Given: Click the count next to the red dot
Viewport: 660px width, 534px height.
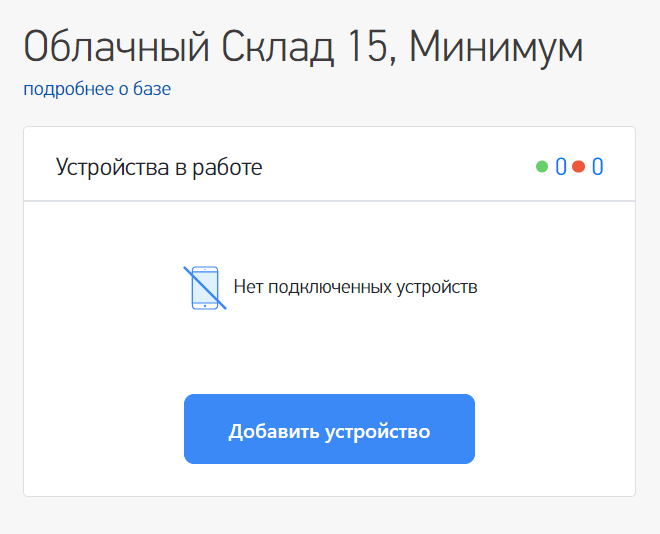Looking at the screenshot, I should (598, 167).
